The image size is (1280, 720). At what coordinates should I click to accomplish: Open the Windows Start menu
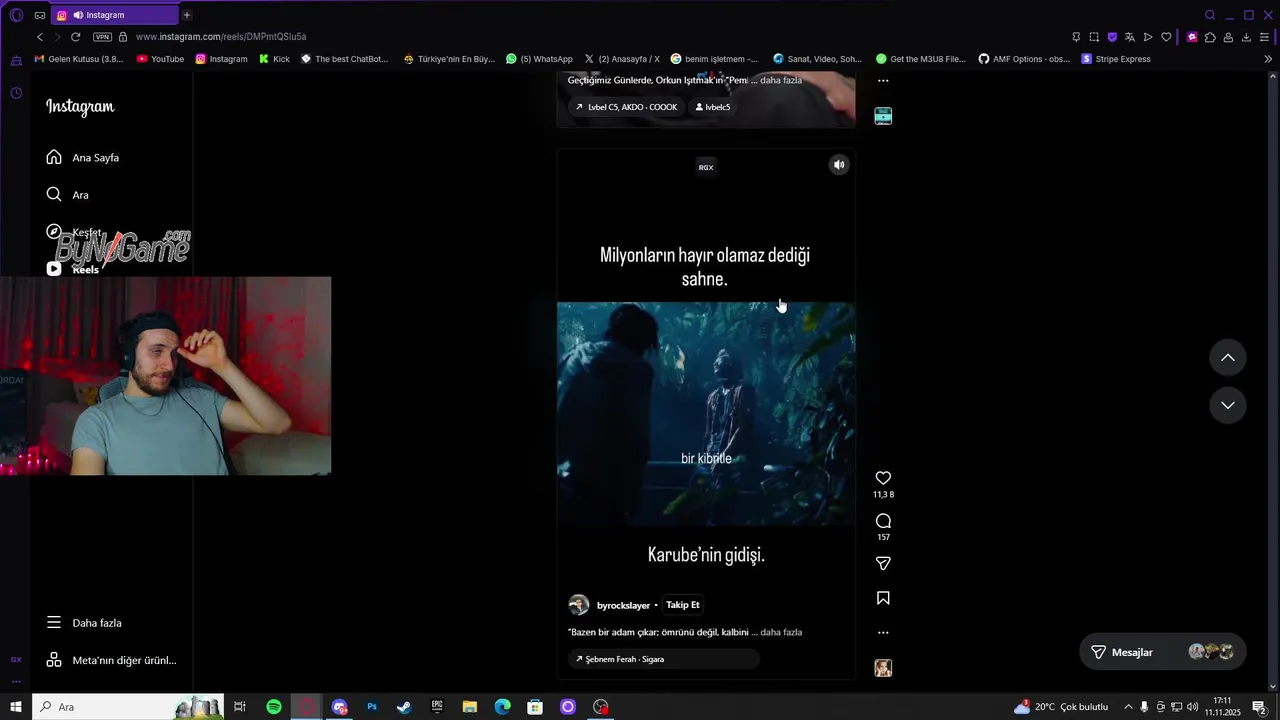16,707
